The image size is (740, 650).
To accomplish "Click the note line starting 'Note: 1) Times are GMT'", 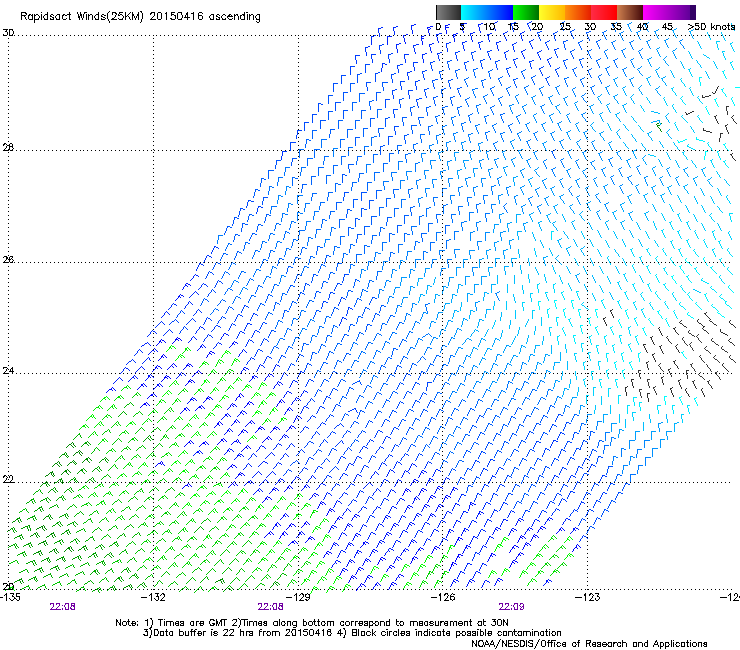I will 312,623.
